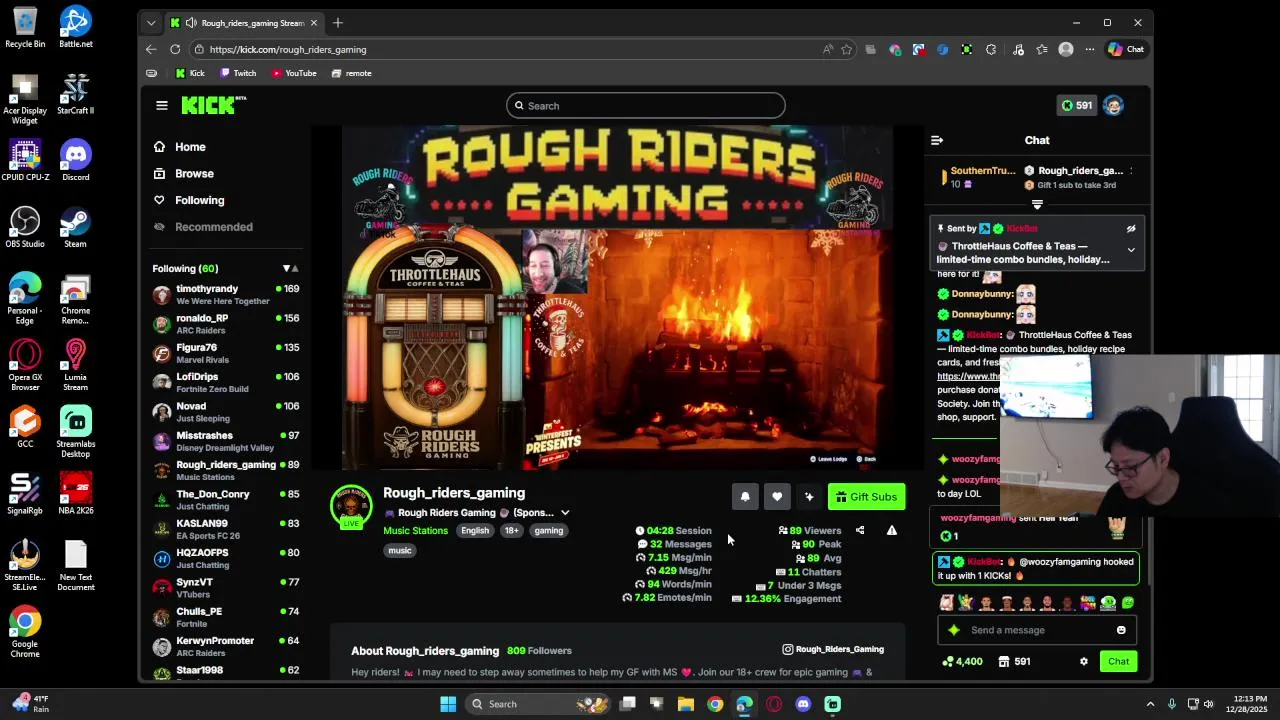The width and height of the screenshot is (1280, 720).
Task: Select the music tag
Action: pyautogui.click(x=400, y=550)
